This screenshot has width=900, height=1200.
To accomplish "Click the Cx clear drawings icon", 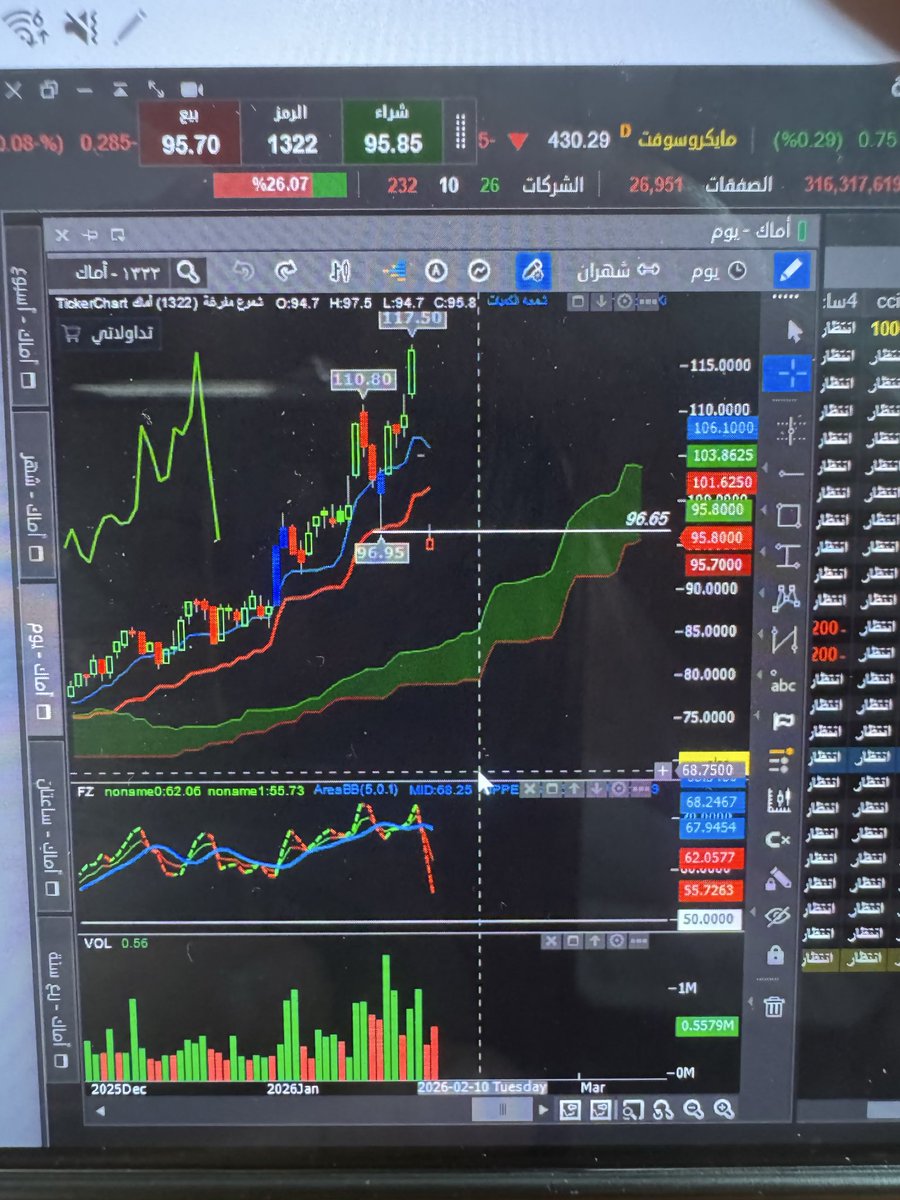I will pyautogui.click(x=778, y=840).
